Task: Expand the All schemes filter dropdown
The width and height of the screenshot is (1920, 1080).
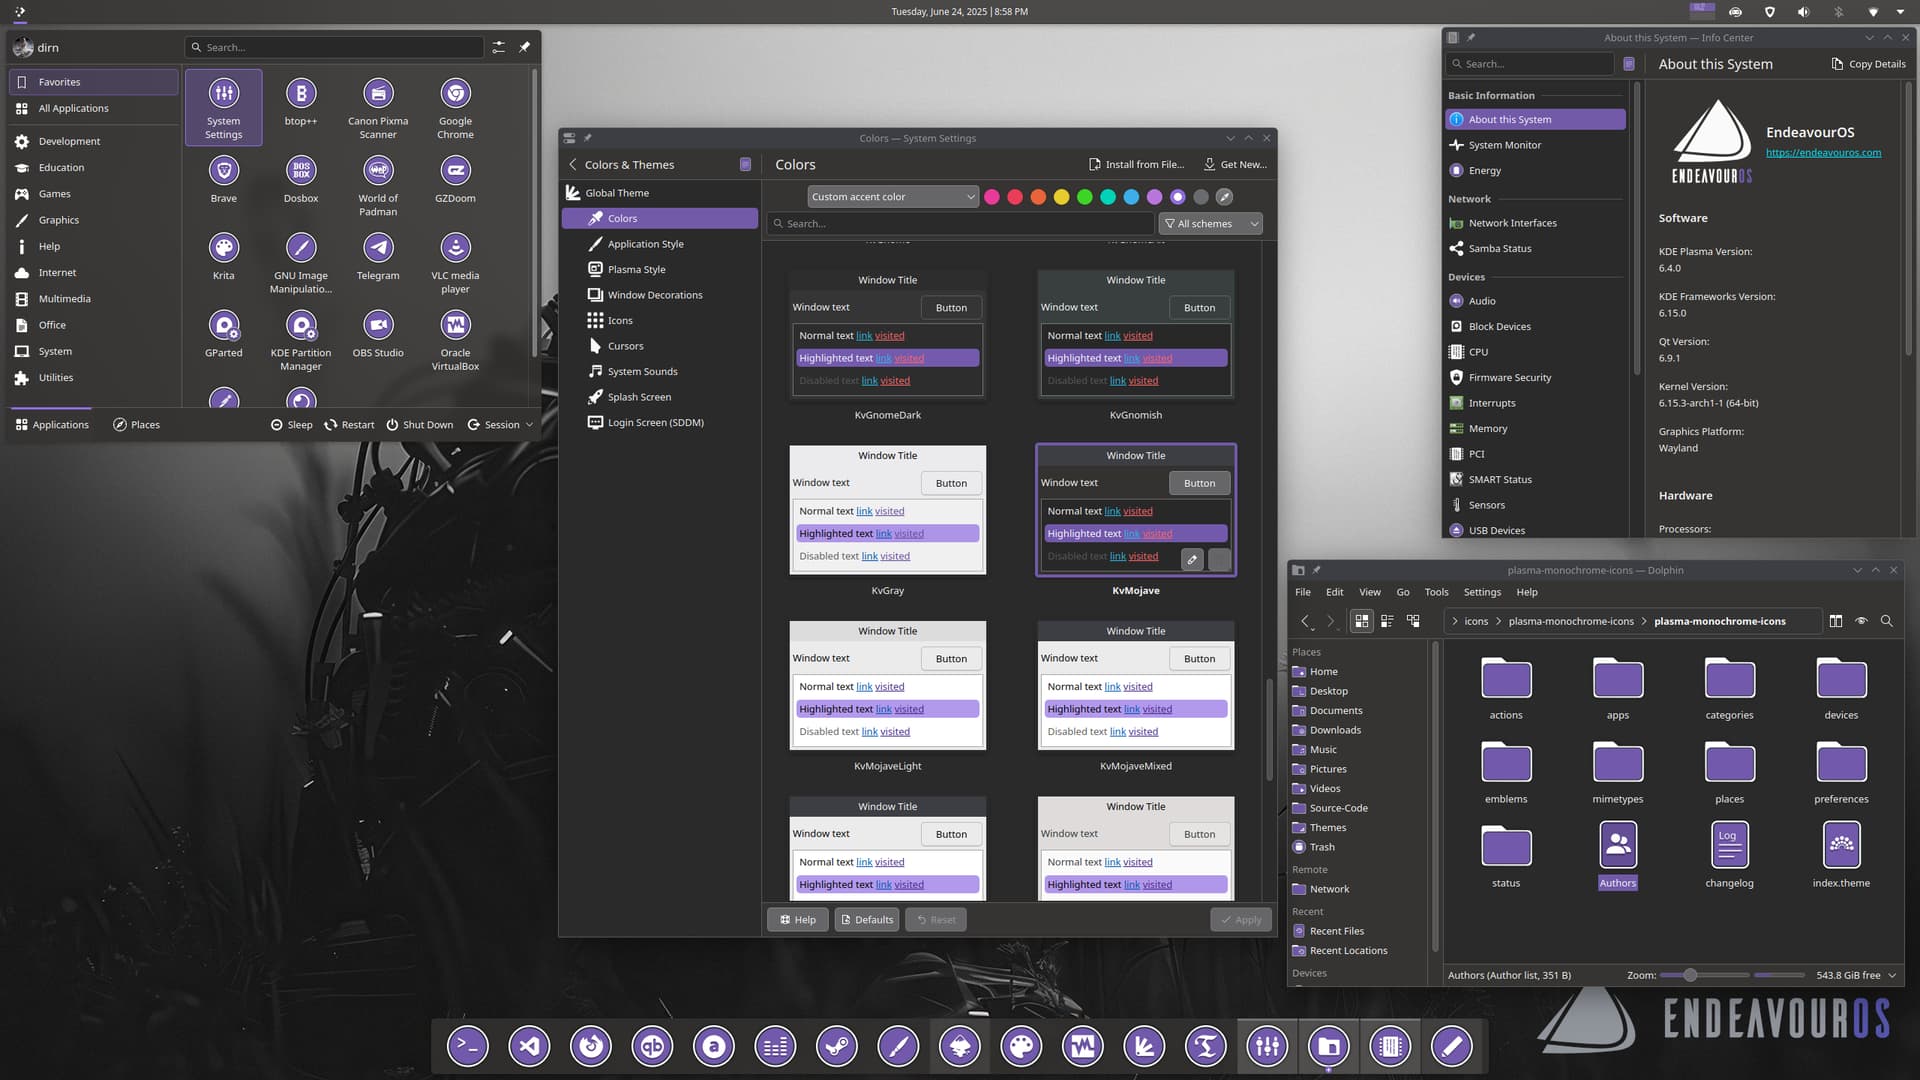Action: pyautogui.click(x=1210, y=224)
